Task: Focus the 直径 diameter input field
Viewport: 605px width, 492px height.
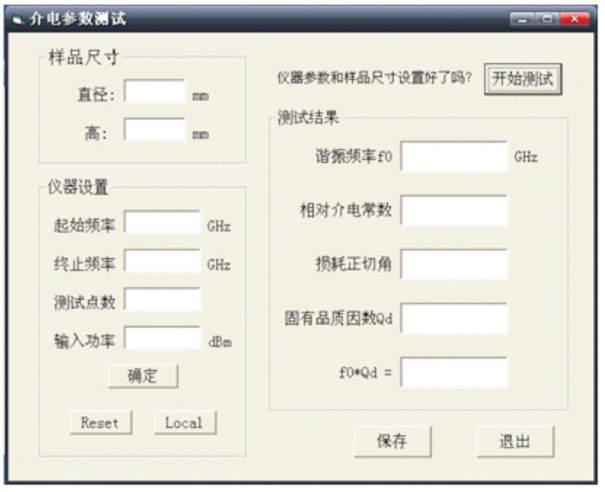Action: click(155, 93)
